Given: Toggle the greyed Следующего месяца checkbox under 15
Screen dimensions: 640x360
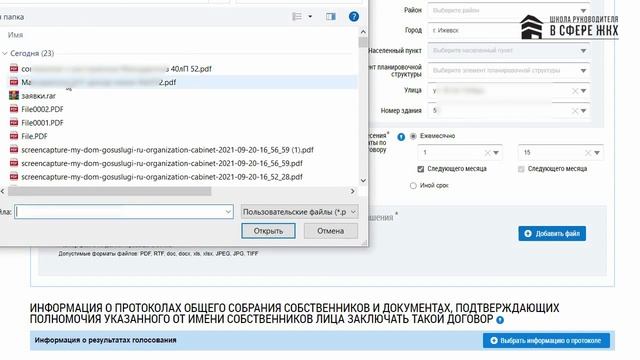Looking at the screenshot, I should [x=521, y=169].
